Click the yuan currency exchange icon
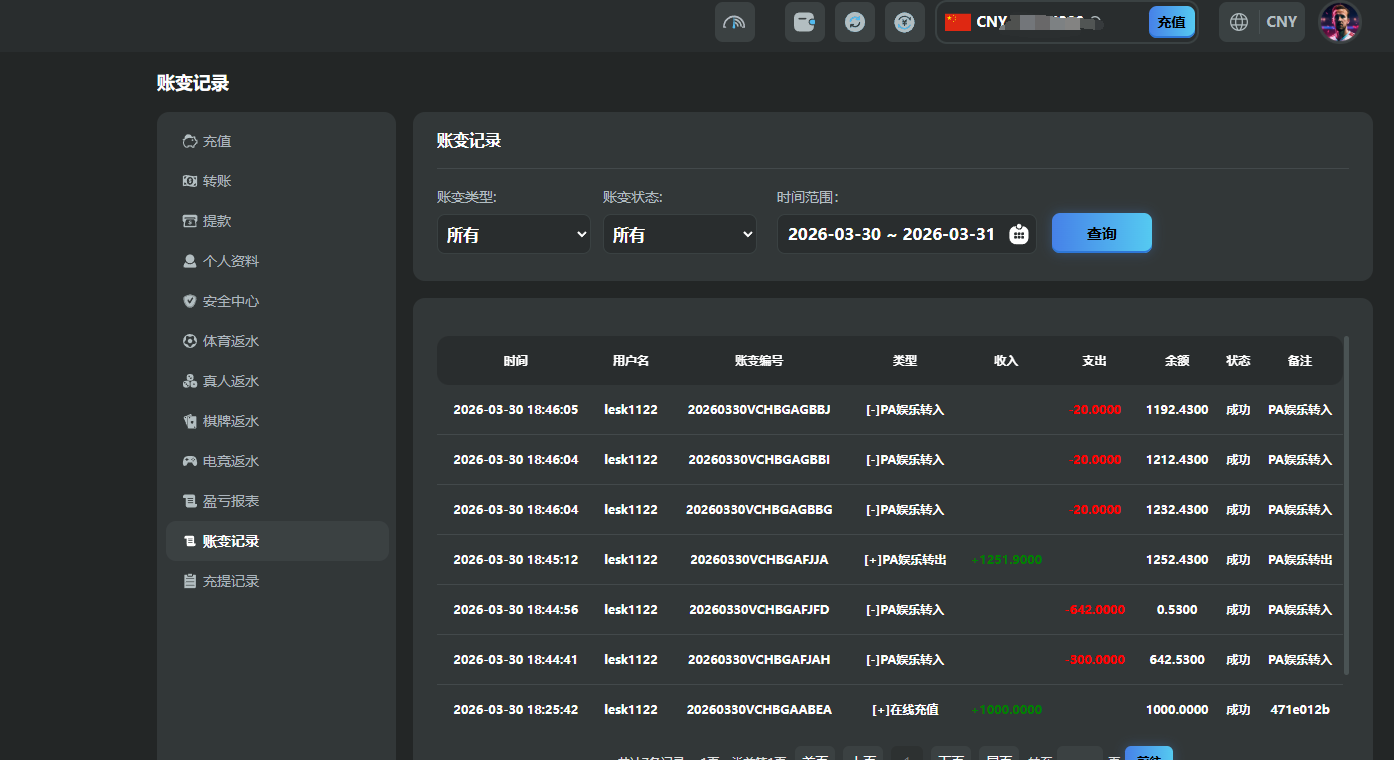Screen dimensions: 1394x760 pos(904,22)
